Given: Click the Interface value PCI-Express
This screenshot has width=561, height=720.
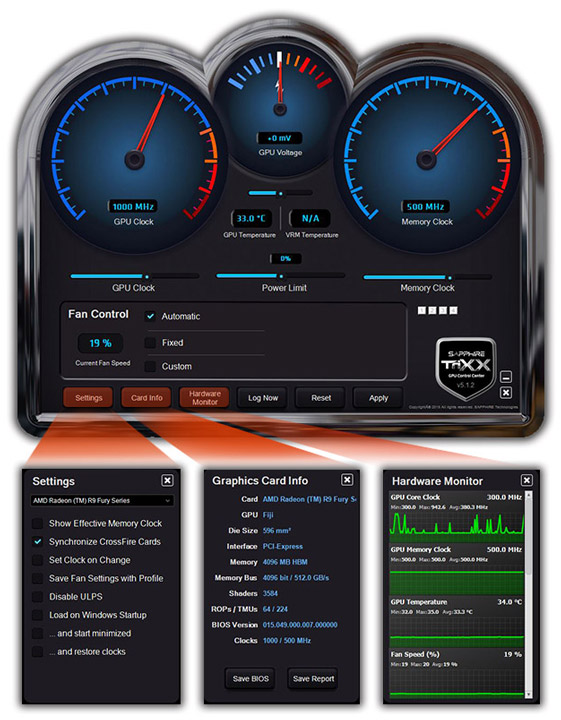Looking at the screenshot, I should pos(282,546).
